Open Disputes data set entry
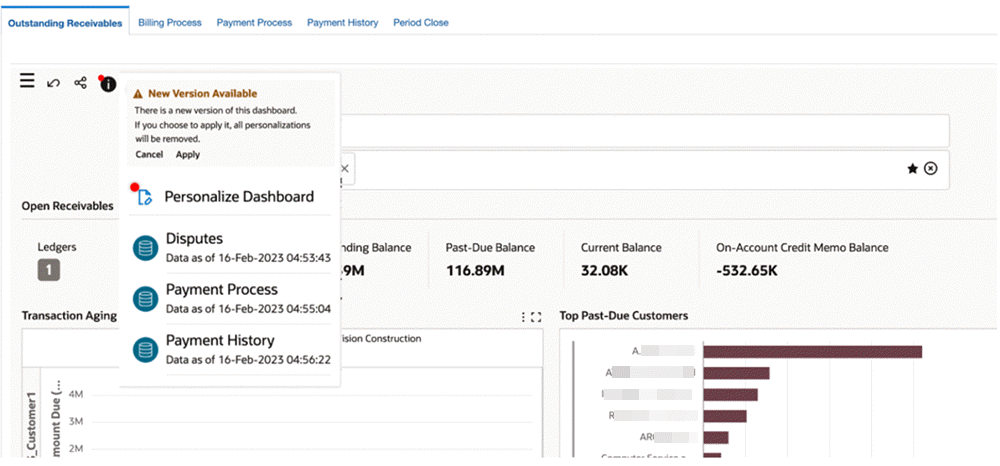Image resolution: width=1000 pixels, height=466 pixels. pyautogui.click(x=232, y=248)
